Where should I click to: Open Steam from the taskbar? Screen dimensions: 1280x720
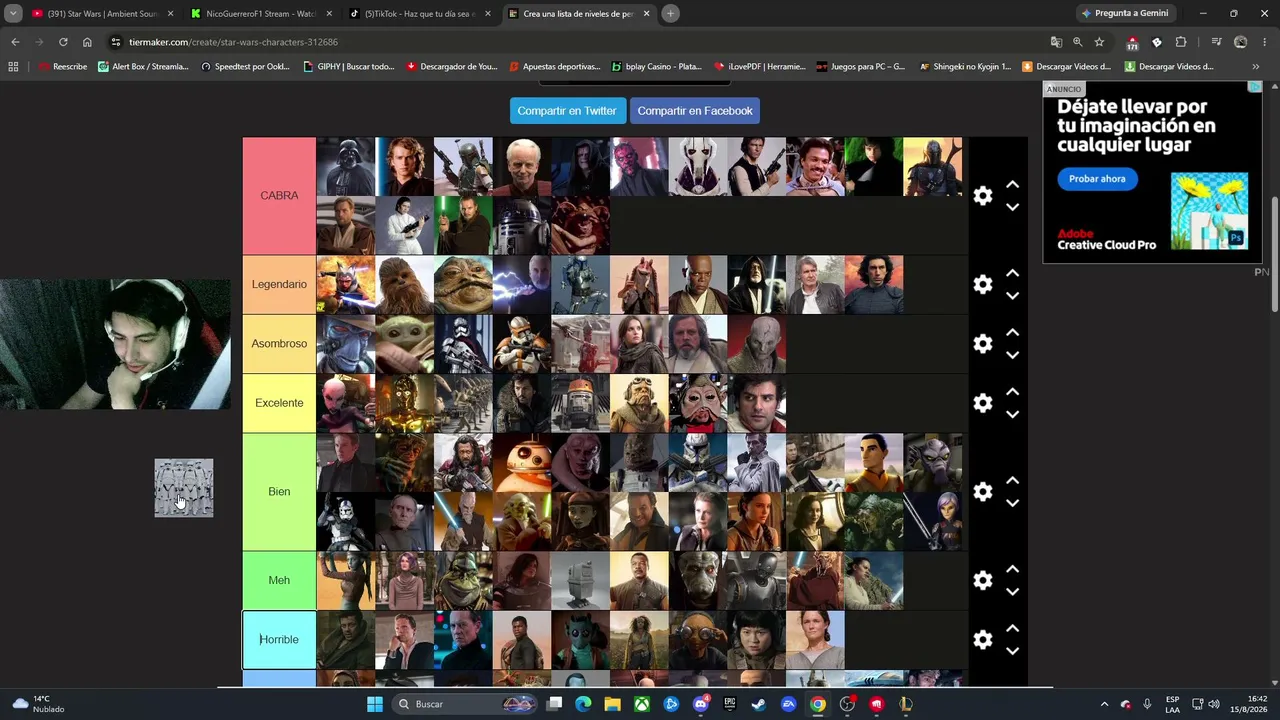pos(759,704)
